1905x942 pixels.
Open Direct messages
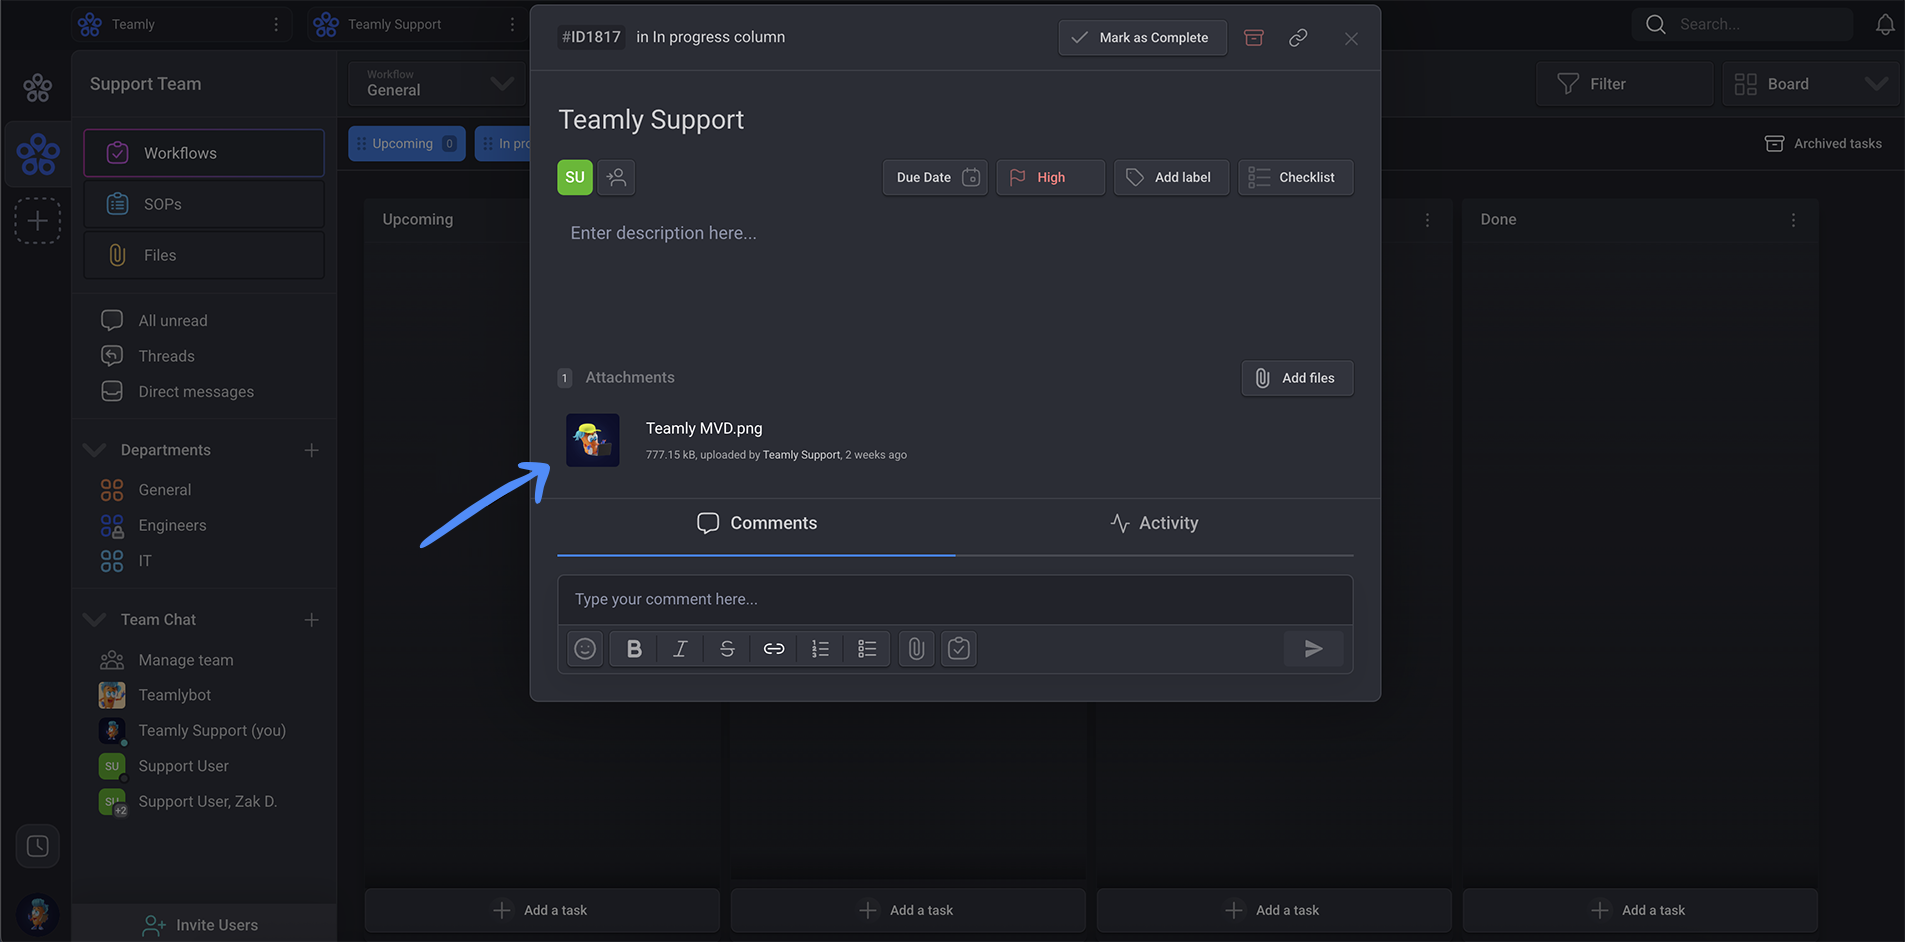[195, 392]
